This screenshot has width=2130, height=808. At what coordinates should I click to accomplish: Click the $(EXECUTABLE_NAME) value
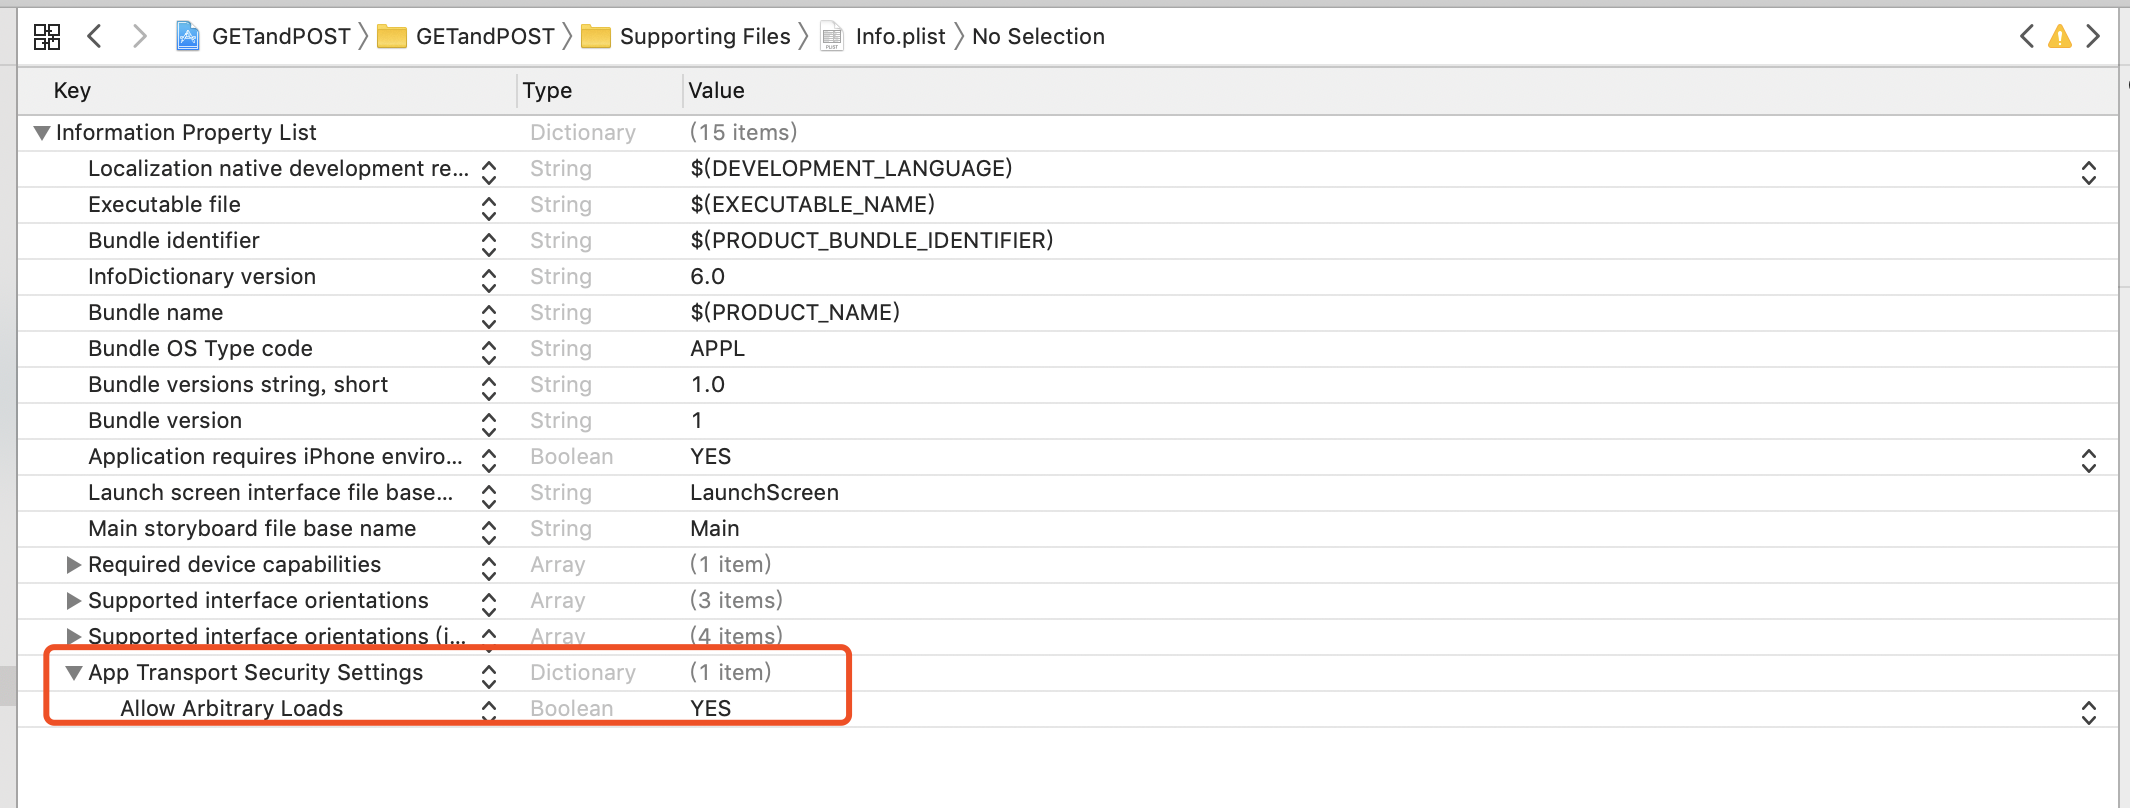(x=812, y=205)
